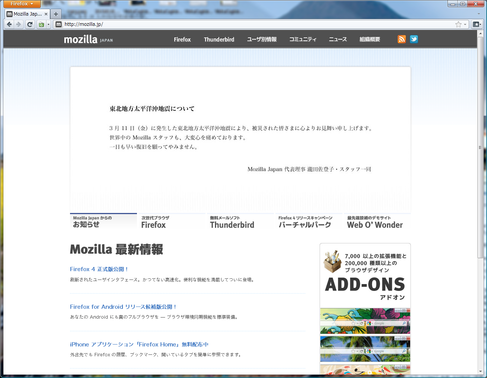Click the 東北地方太平洋沖地震について heading text
487x378 pixels.
pos(152,109)
